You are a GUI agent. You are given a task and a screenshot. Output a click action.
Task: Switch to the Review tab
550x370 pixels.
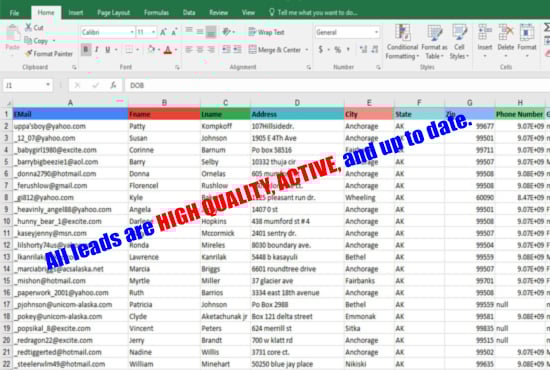pyautogui.click(x=218, y=13)
